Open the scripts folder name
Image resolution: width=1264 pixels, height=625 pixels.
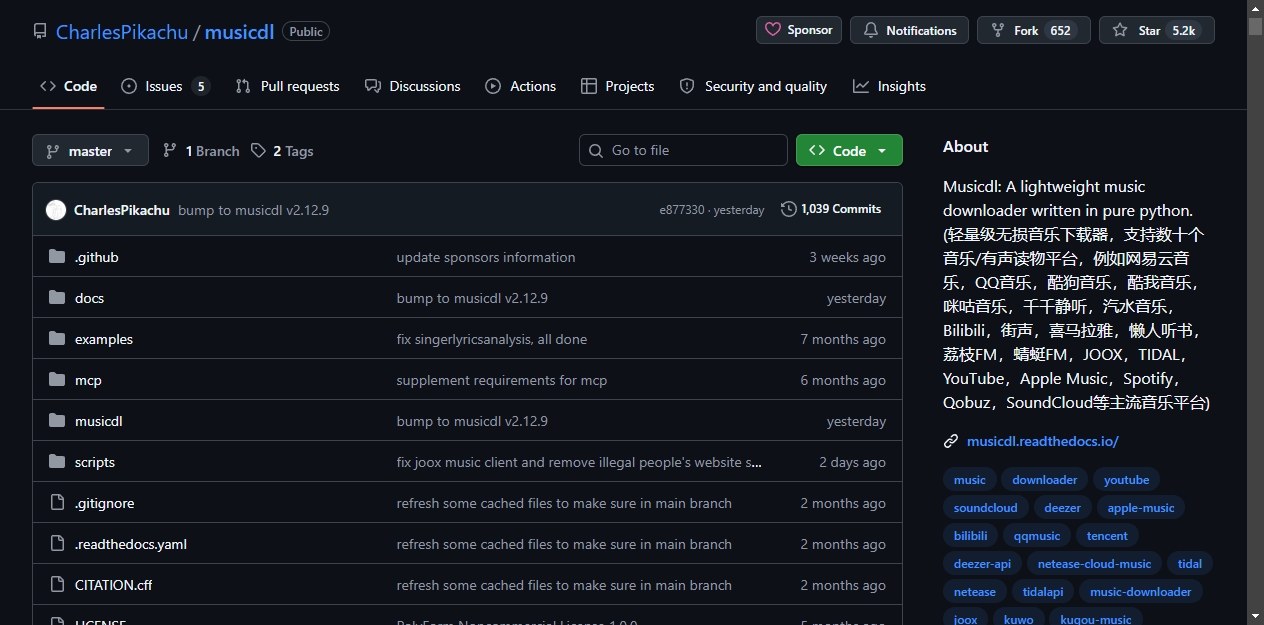coord(95,462)
